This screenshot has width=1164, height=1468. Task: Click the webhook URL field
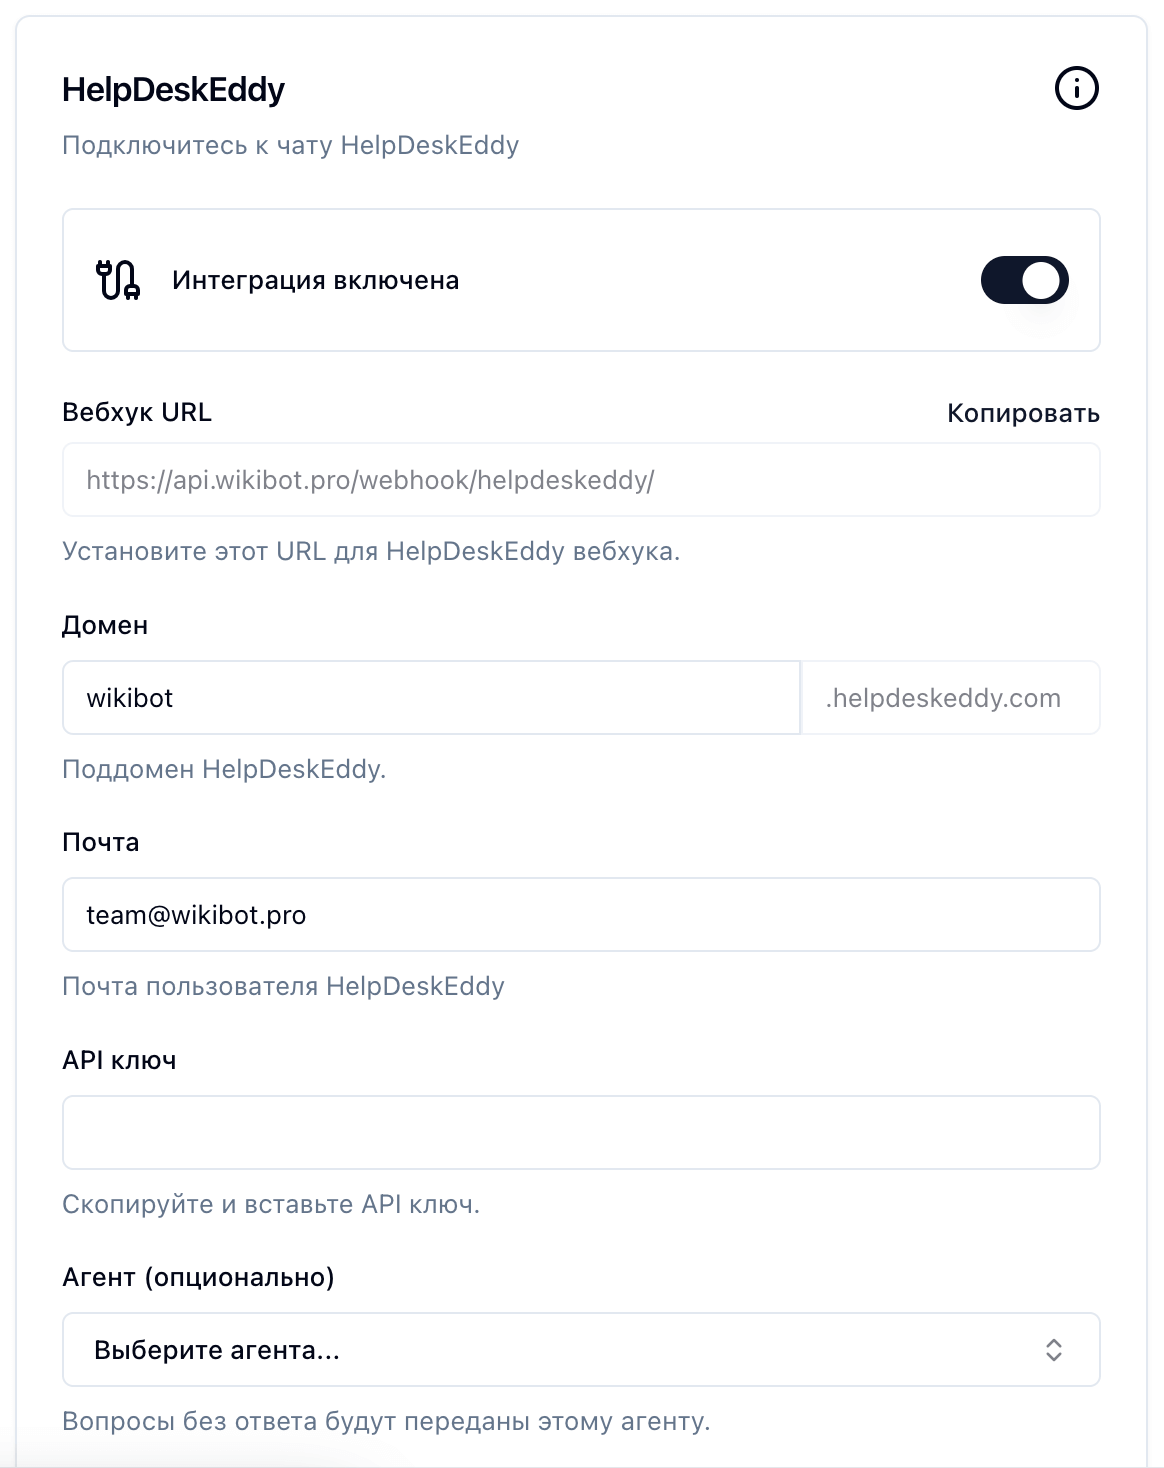coord(580,480)
